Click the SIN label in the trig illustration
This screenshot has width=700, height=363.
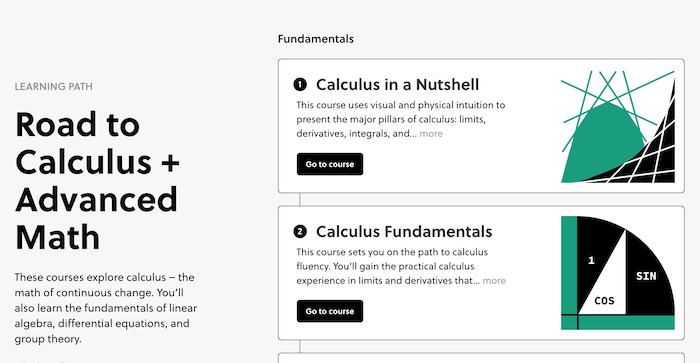[646, 276]
